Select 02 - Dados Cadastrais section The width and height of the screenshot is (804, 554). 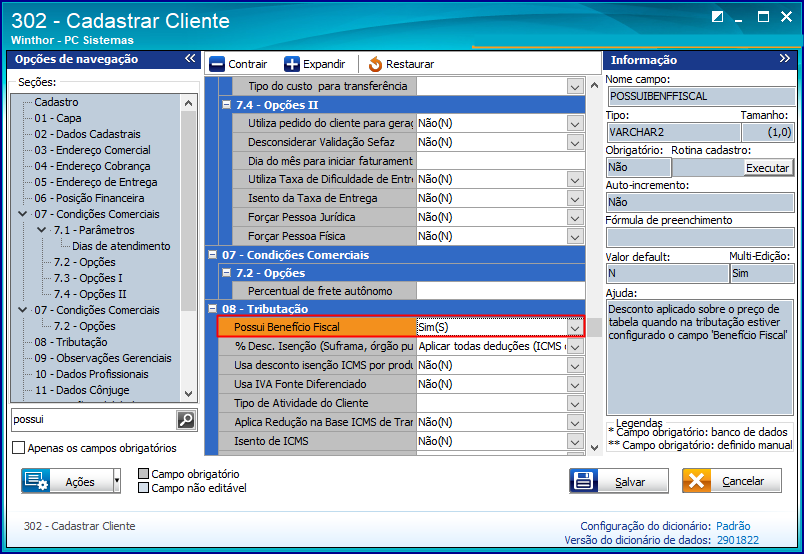pos(87,134)
